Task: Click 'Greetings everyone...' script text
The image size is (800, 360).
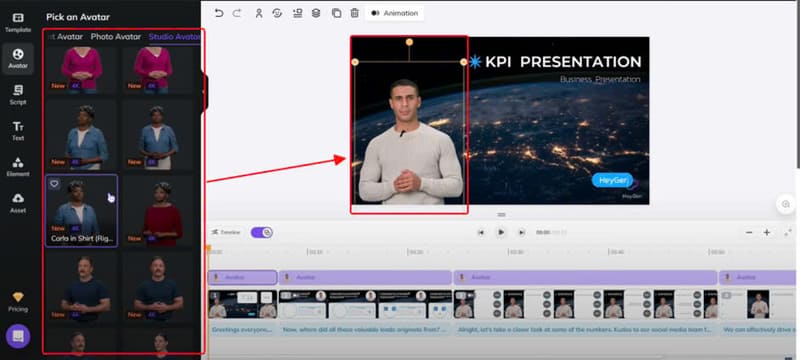Action: (x=242, y=330)
